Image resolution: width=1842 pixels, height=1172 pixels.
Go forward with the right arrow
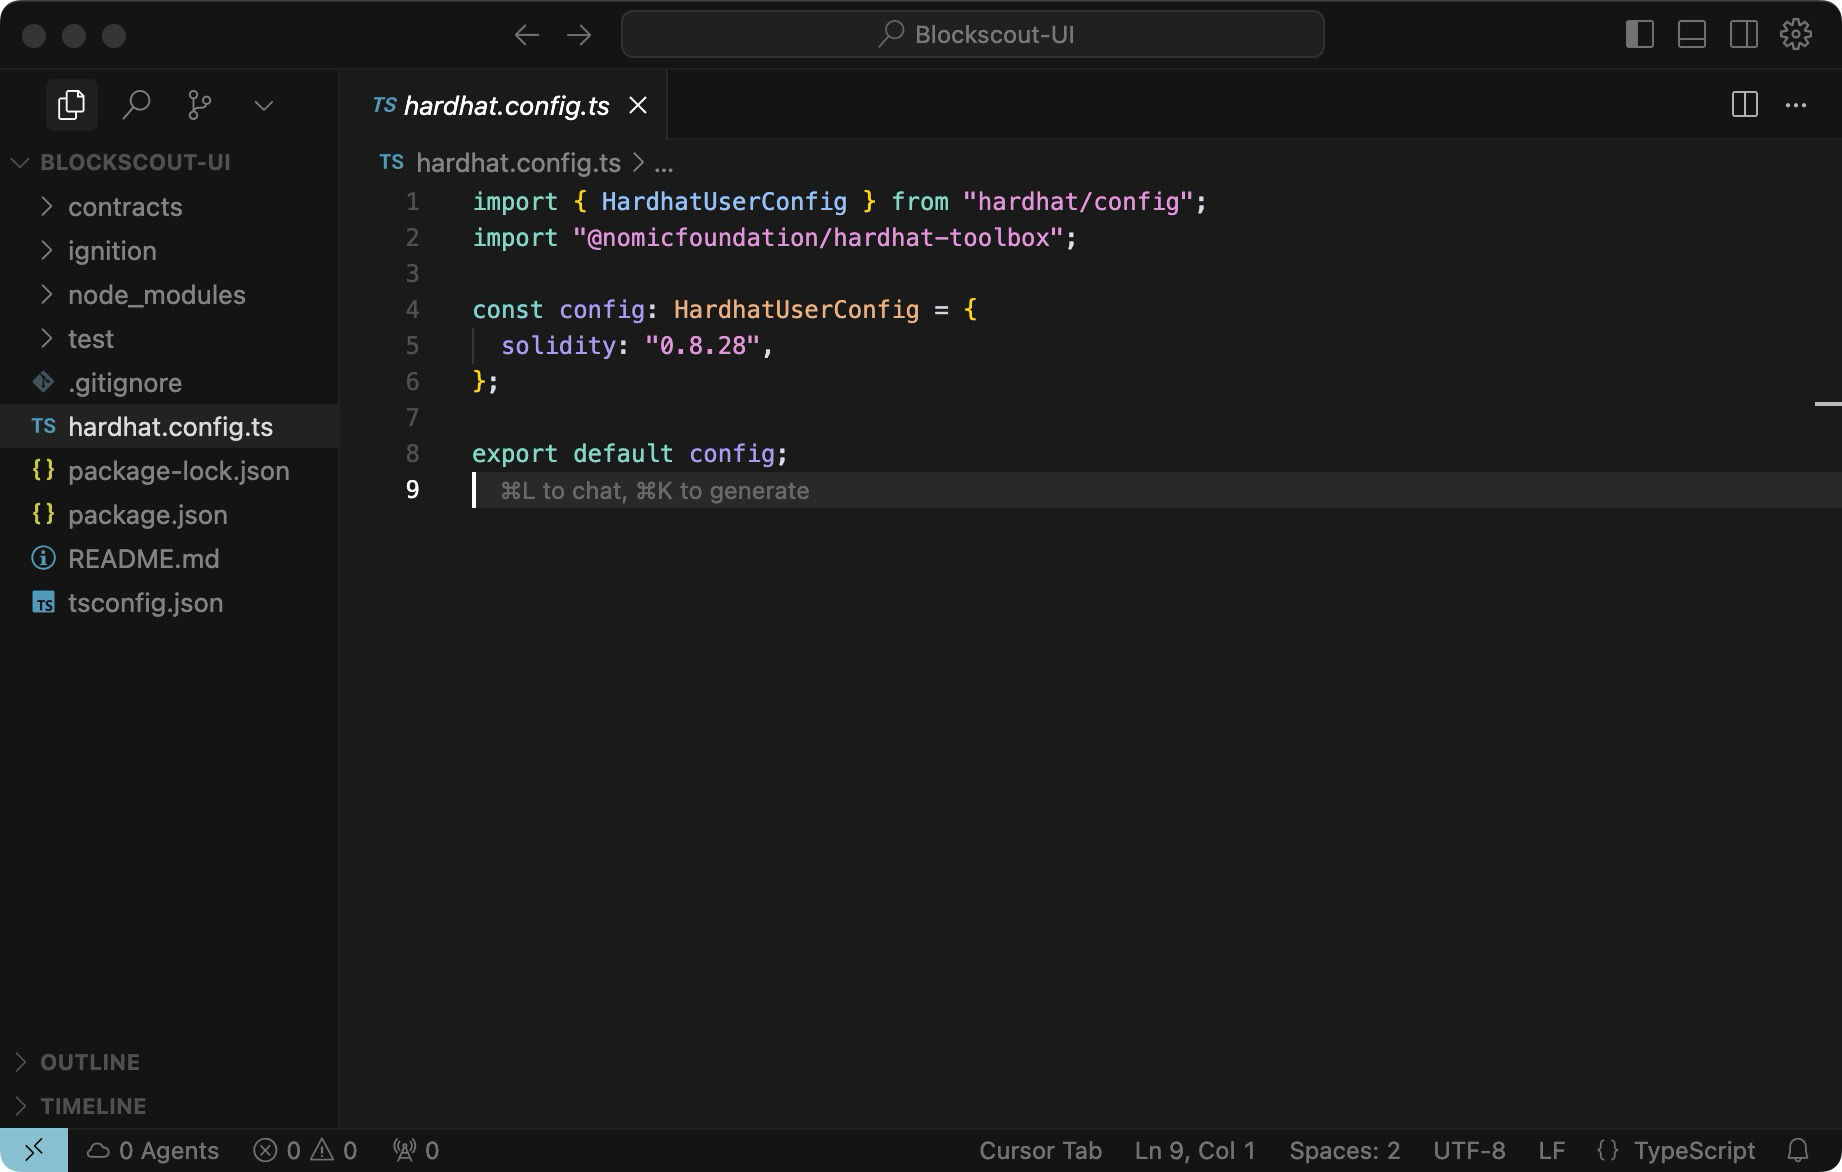pos(579,35)
